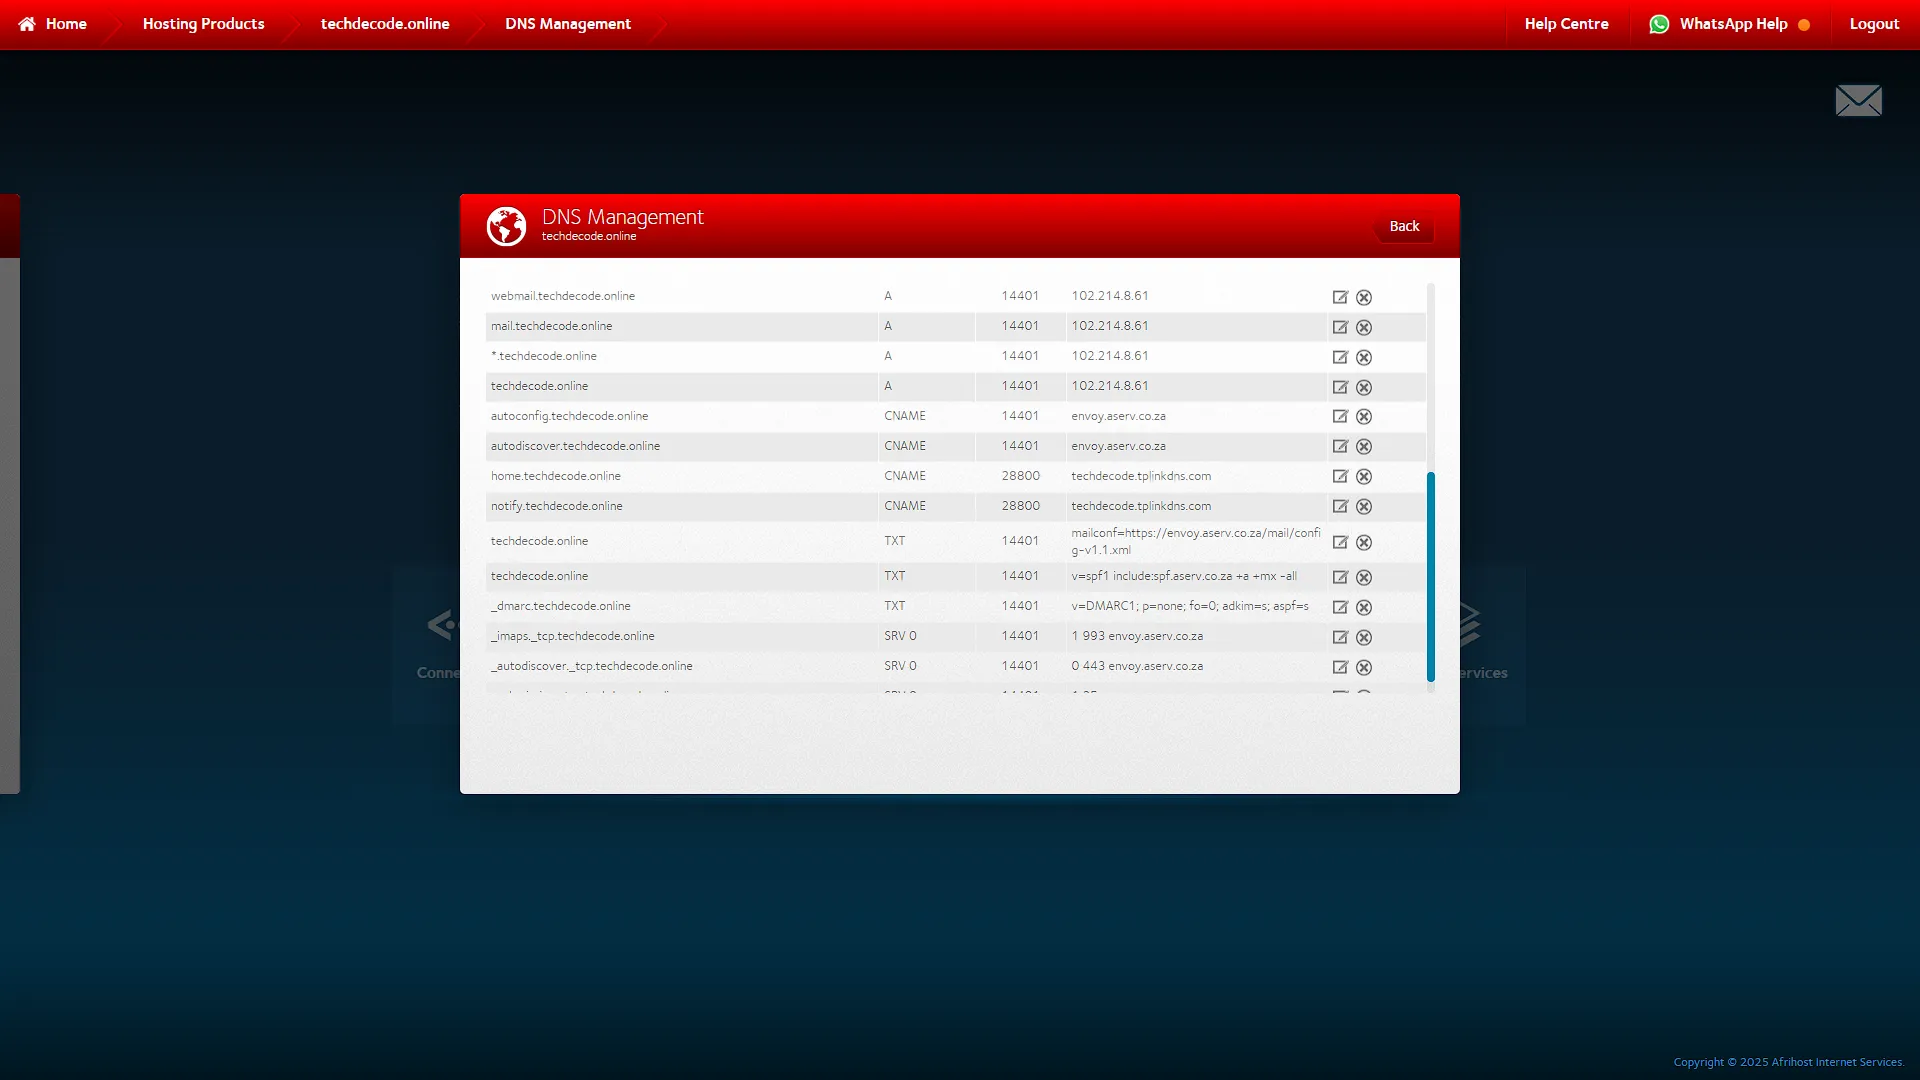Select the v=DMARC1 record value text
The width and height of the screenshot is (1920, 1080).
[x=1190, y=606]
